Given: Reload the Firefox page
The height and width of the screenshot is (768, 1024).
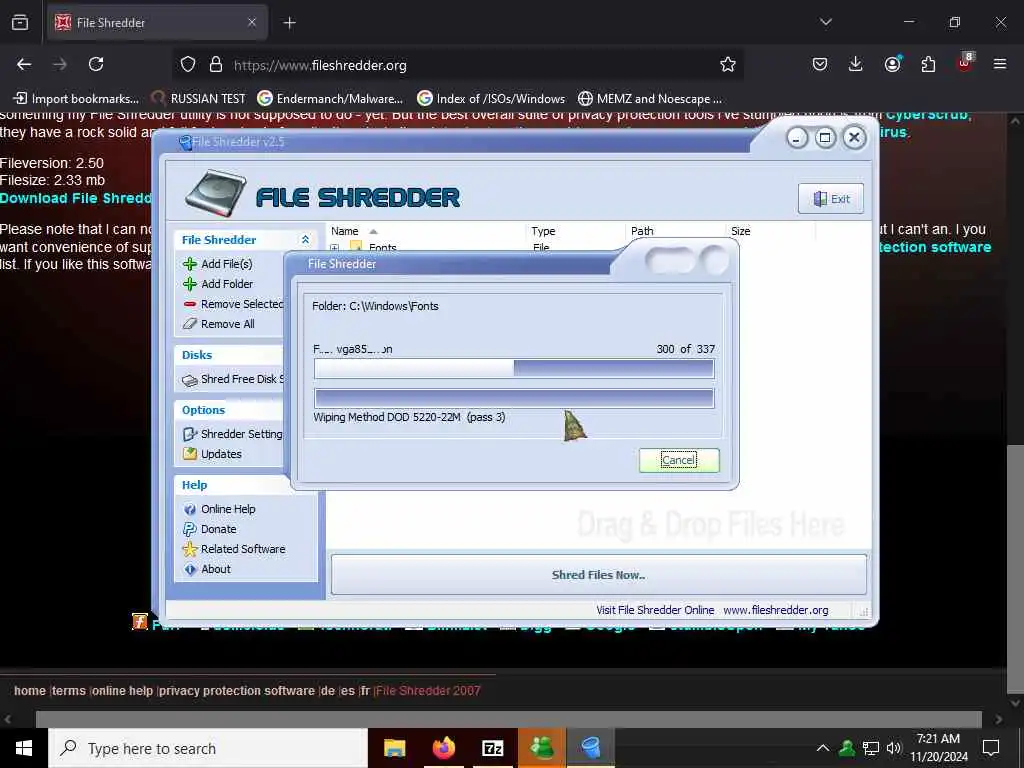Looking at the screenshot, I should pos(96,64).
